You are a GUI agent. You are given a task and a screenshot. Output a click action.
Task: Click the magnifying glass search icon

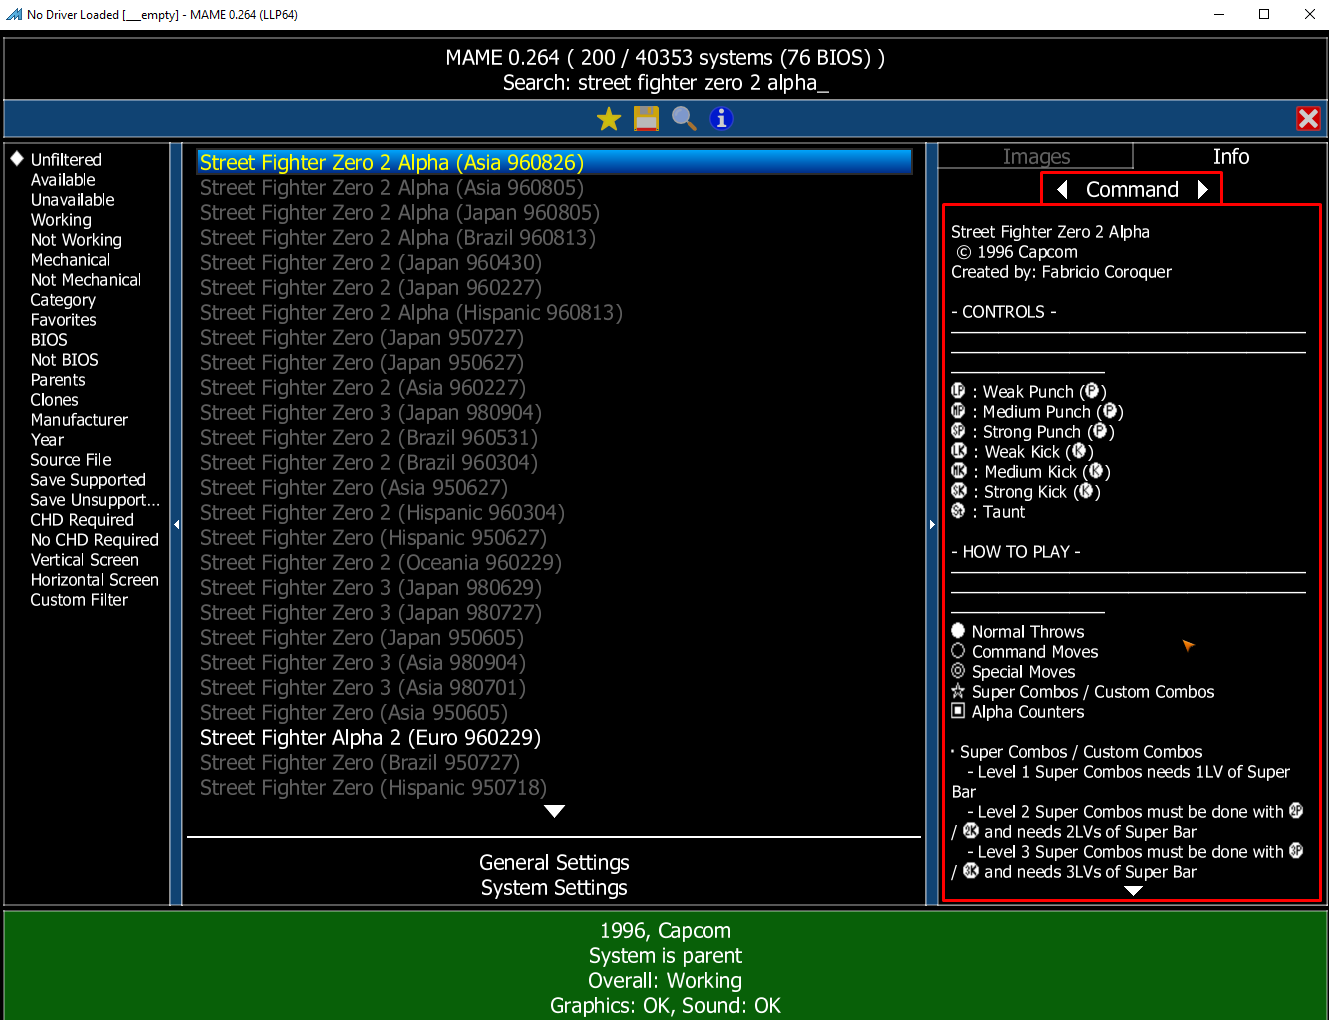pos(684,119)
